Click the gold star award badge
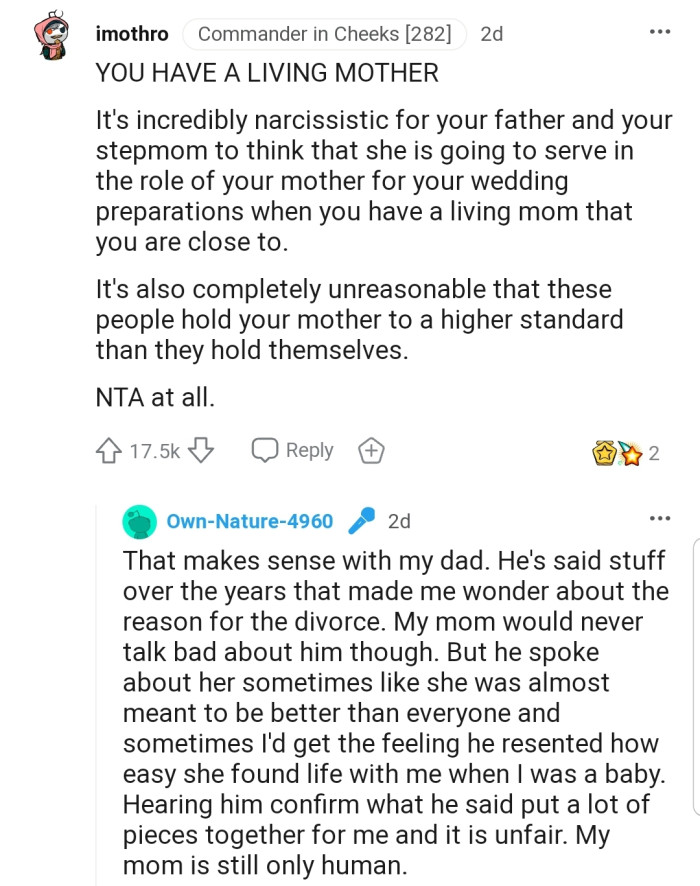 604,450
